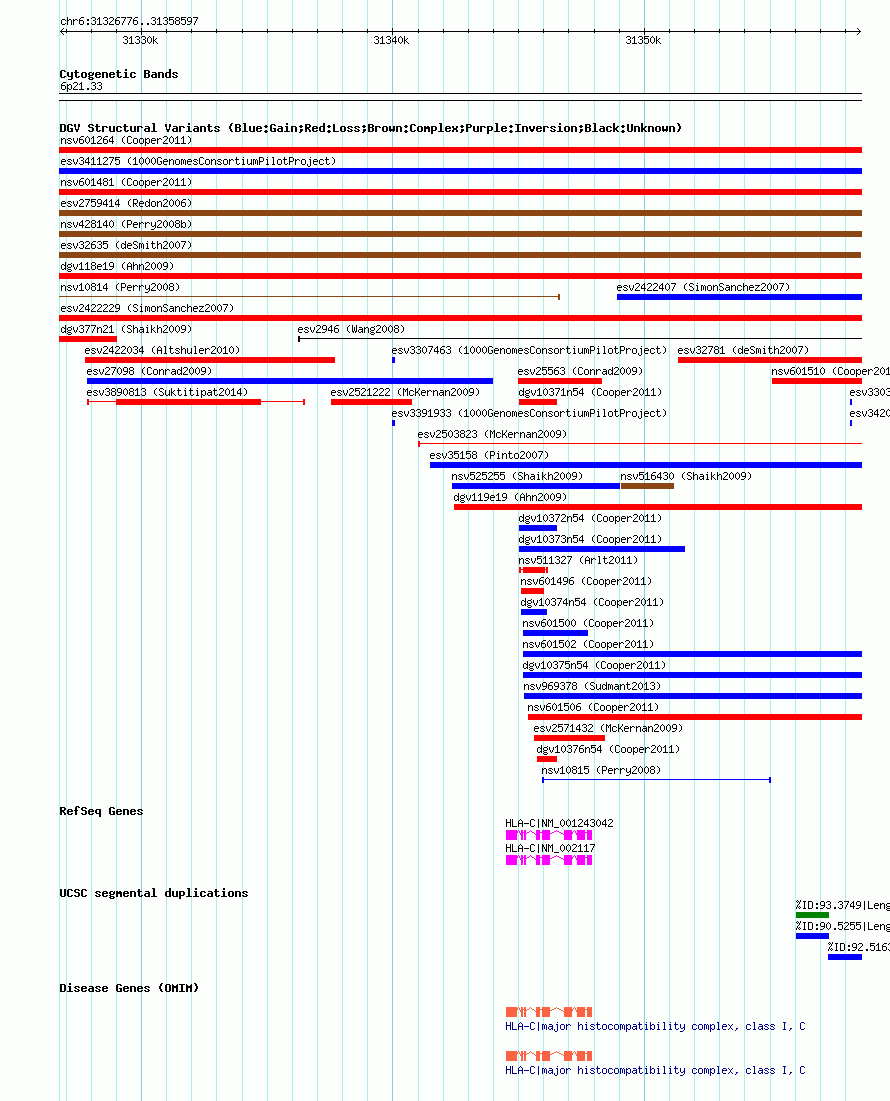The width and height of the screenshot is (890, 1101).
Task: Open HLA-C NM_001243042 gene glyph
Action: click(549, 836)
